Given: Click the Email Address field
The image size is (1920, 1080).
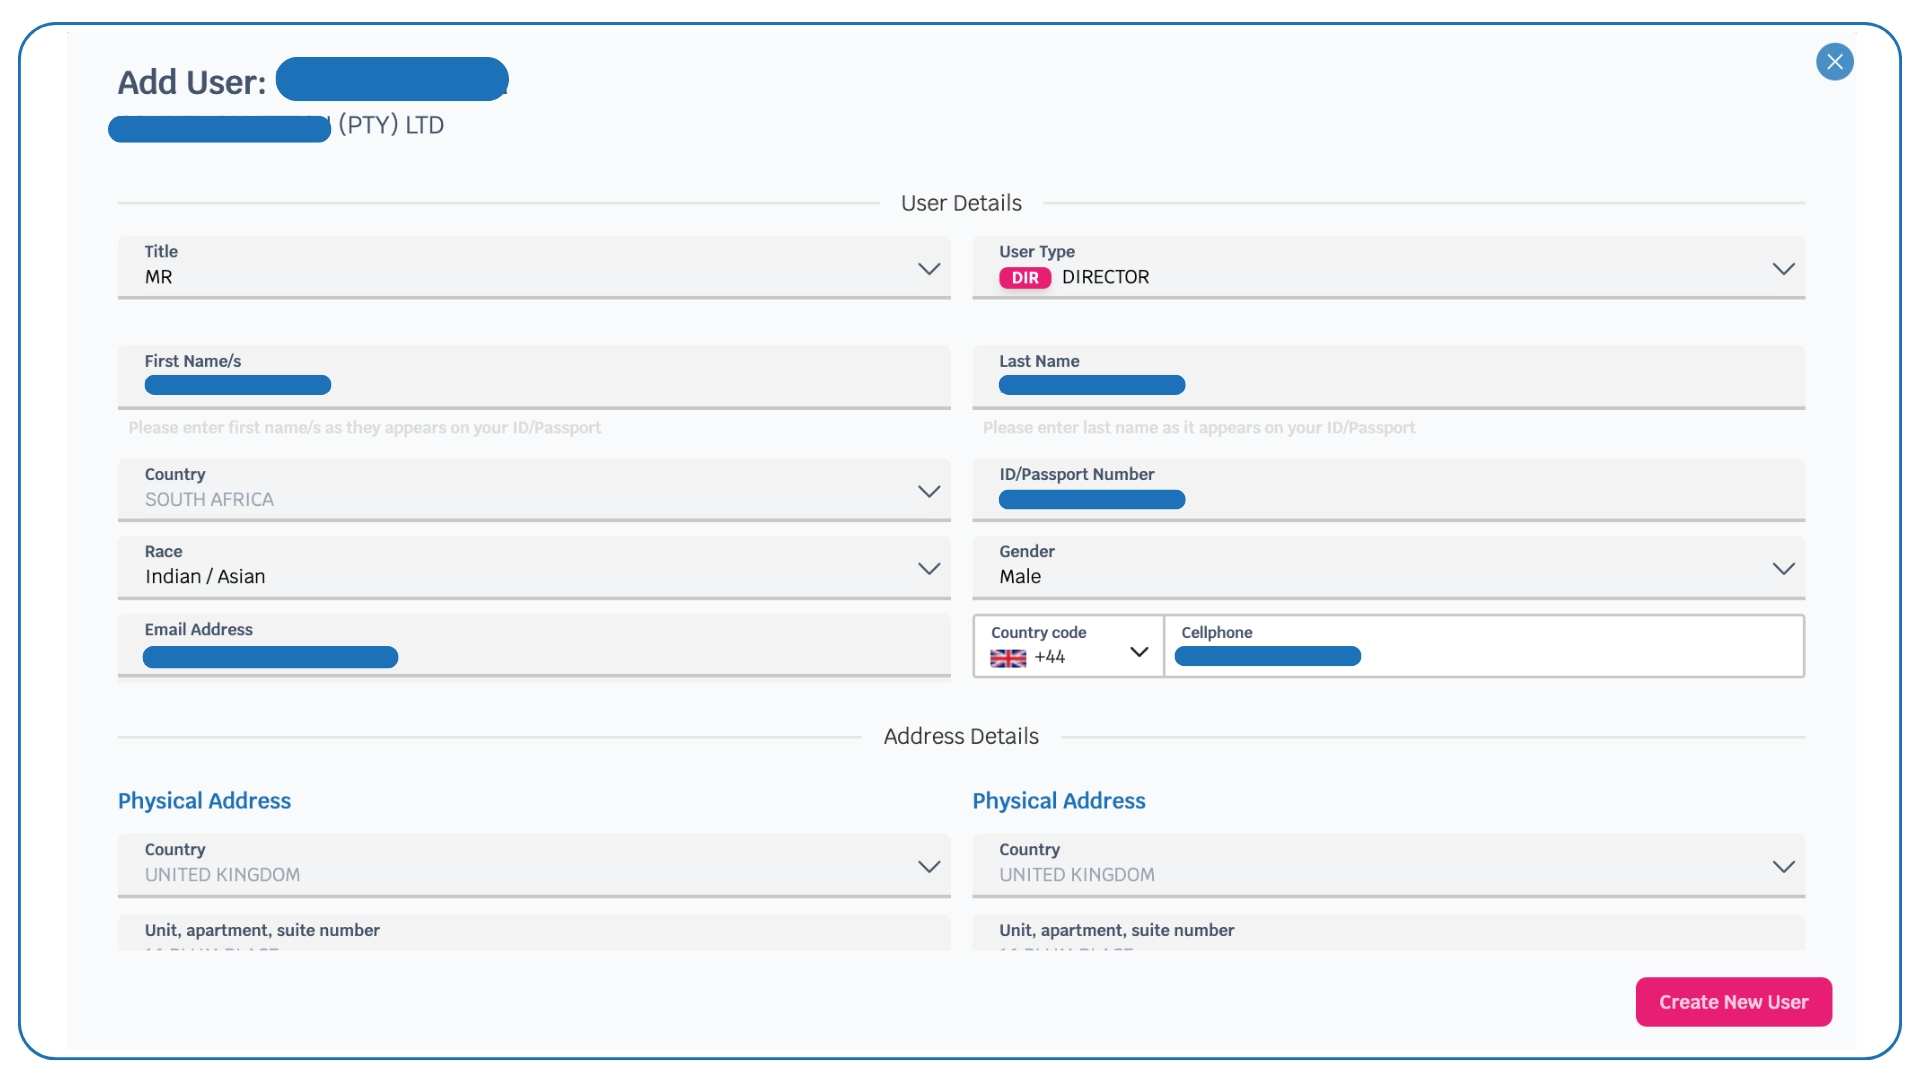Looking at the screenshot, I should (533, 646).
